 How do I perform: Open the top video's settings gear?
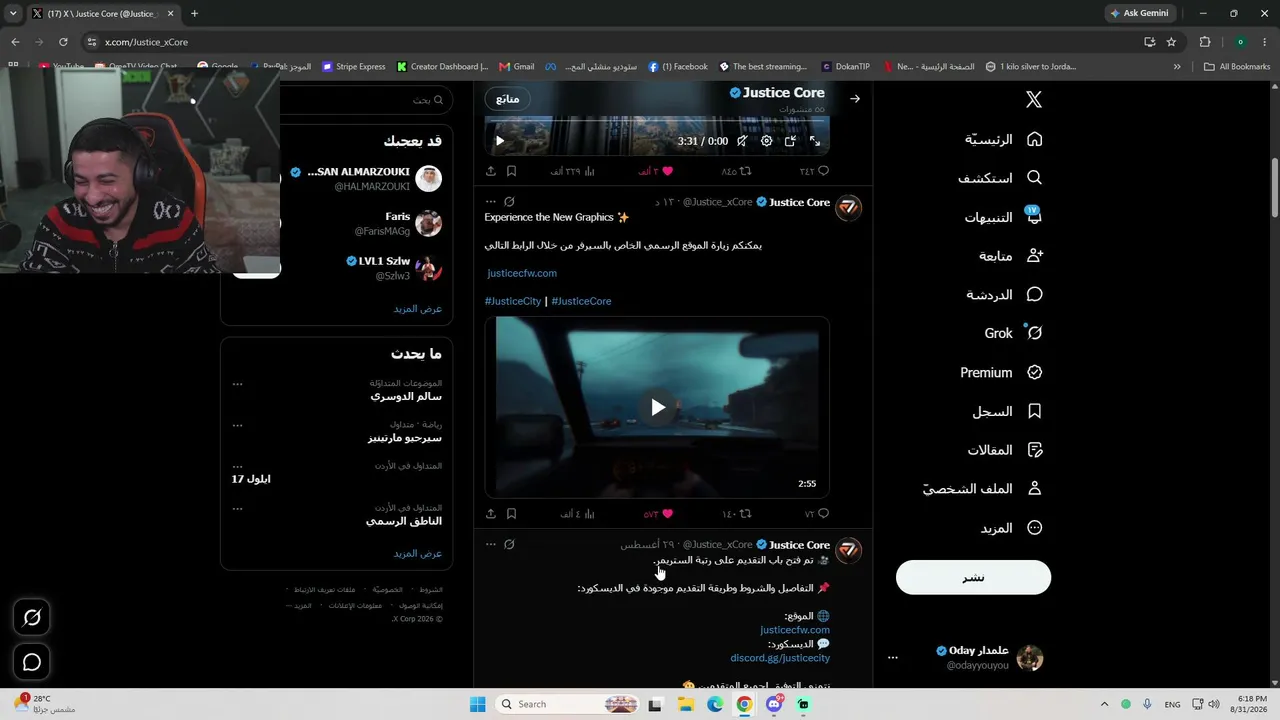766,141
